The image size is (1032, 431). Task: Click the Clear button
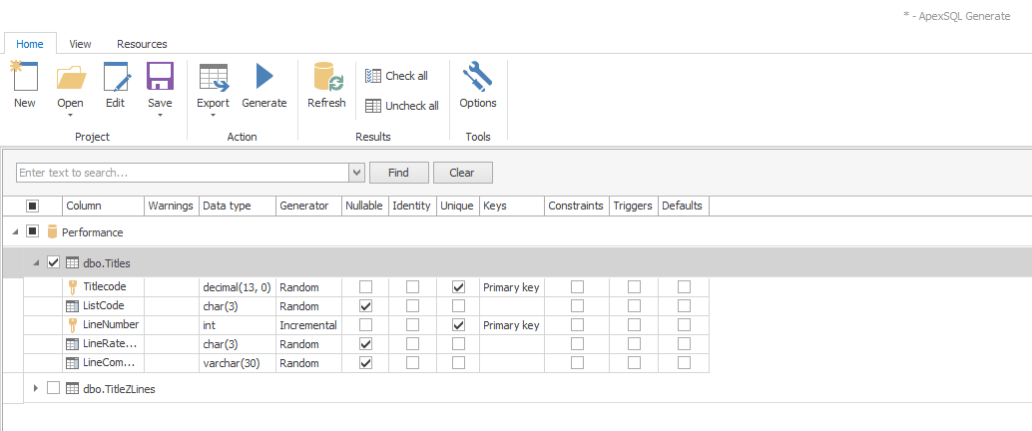pyautogui.click(x=461, y=173)
